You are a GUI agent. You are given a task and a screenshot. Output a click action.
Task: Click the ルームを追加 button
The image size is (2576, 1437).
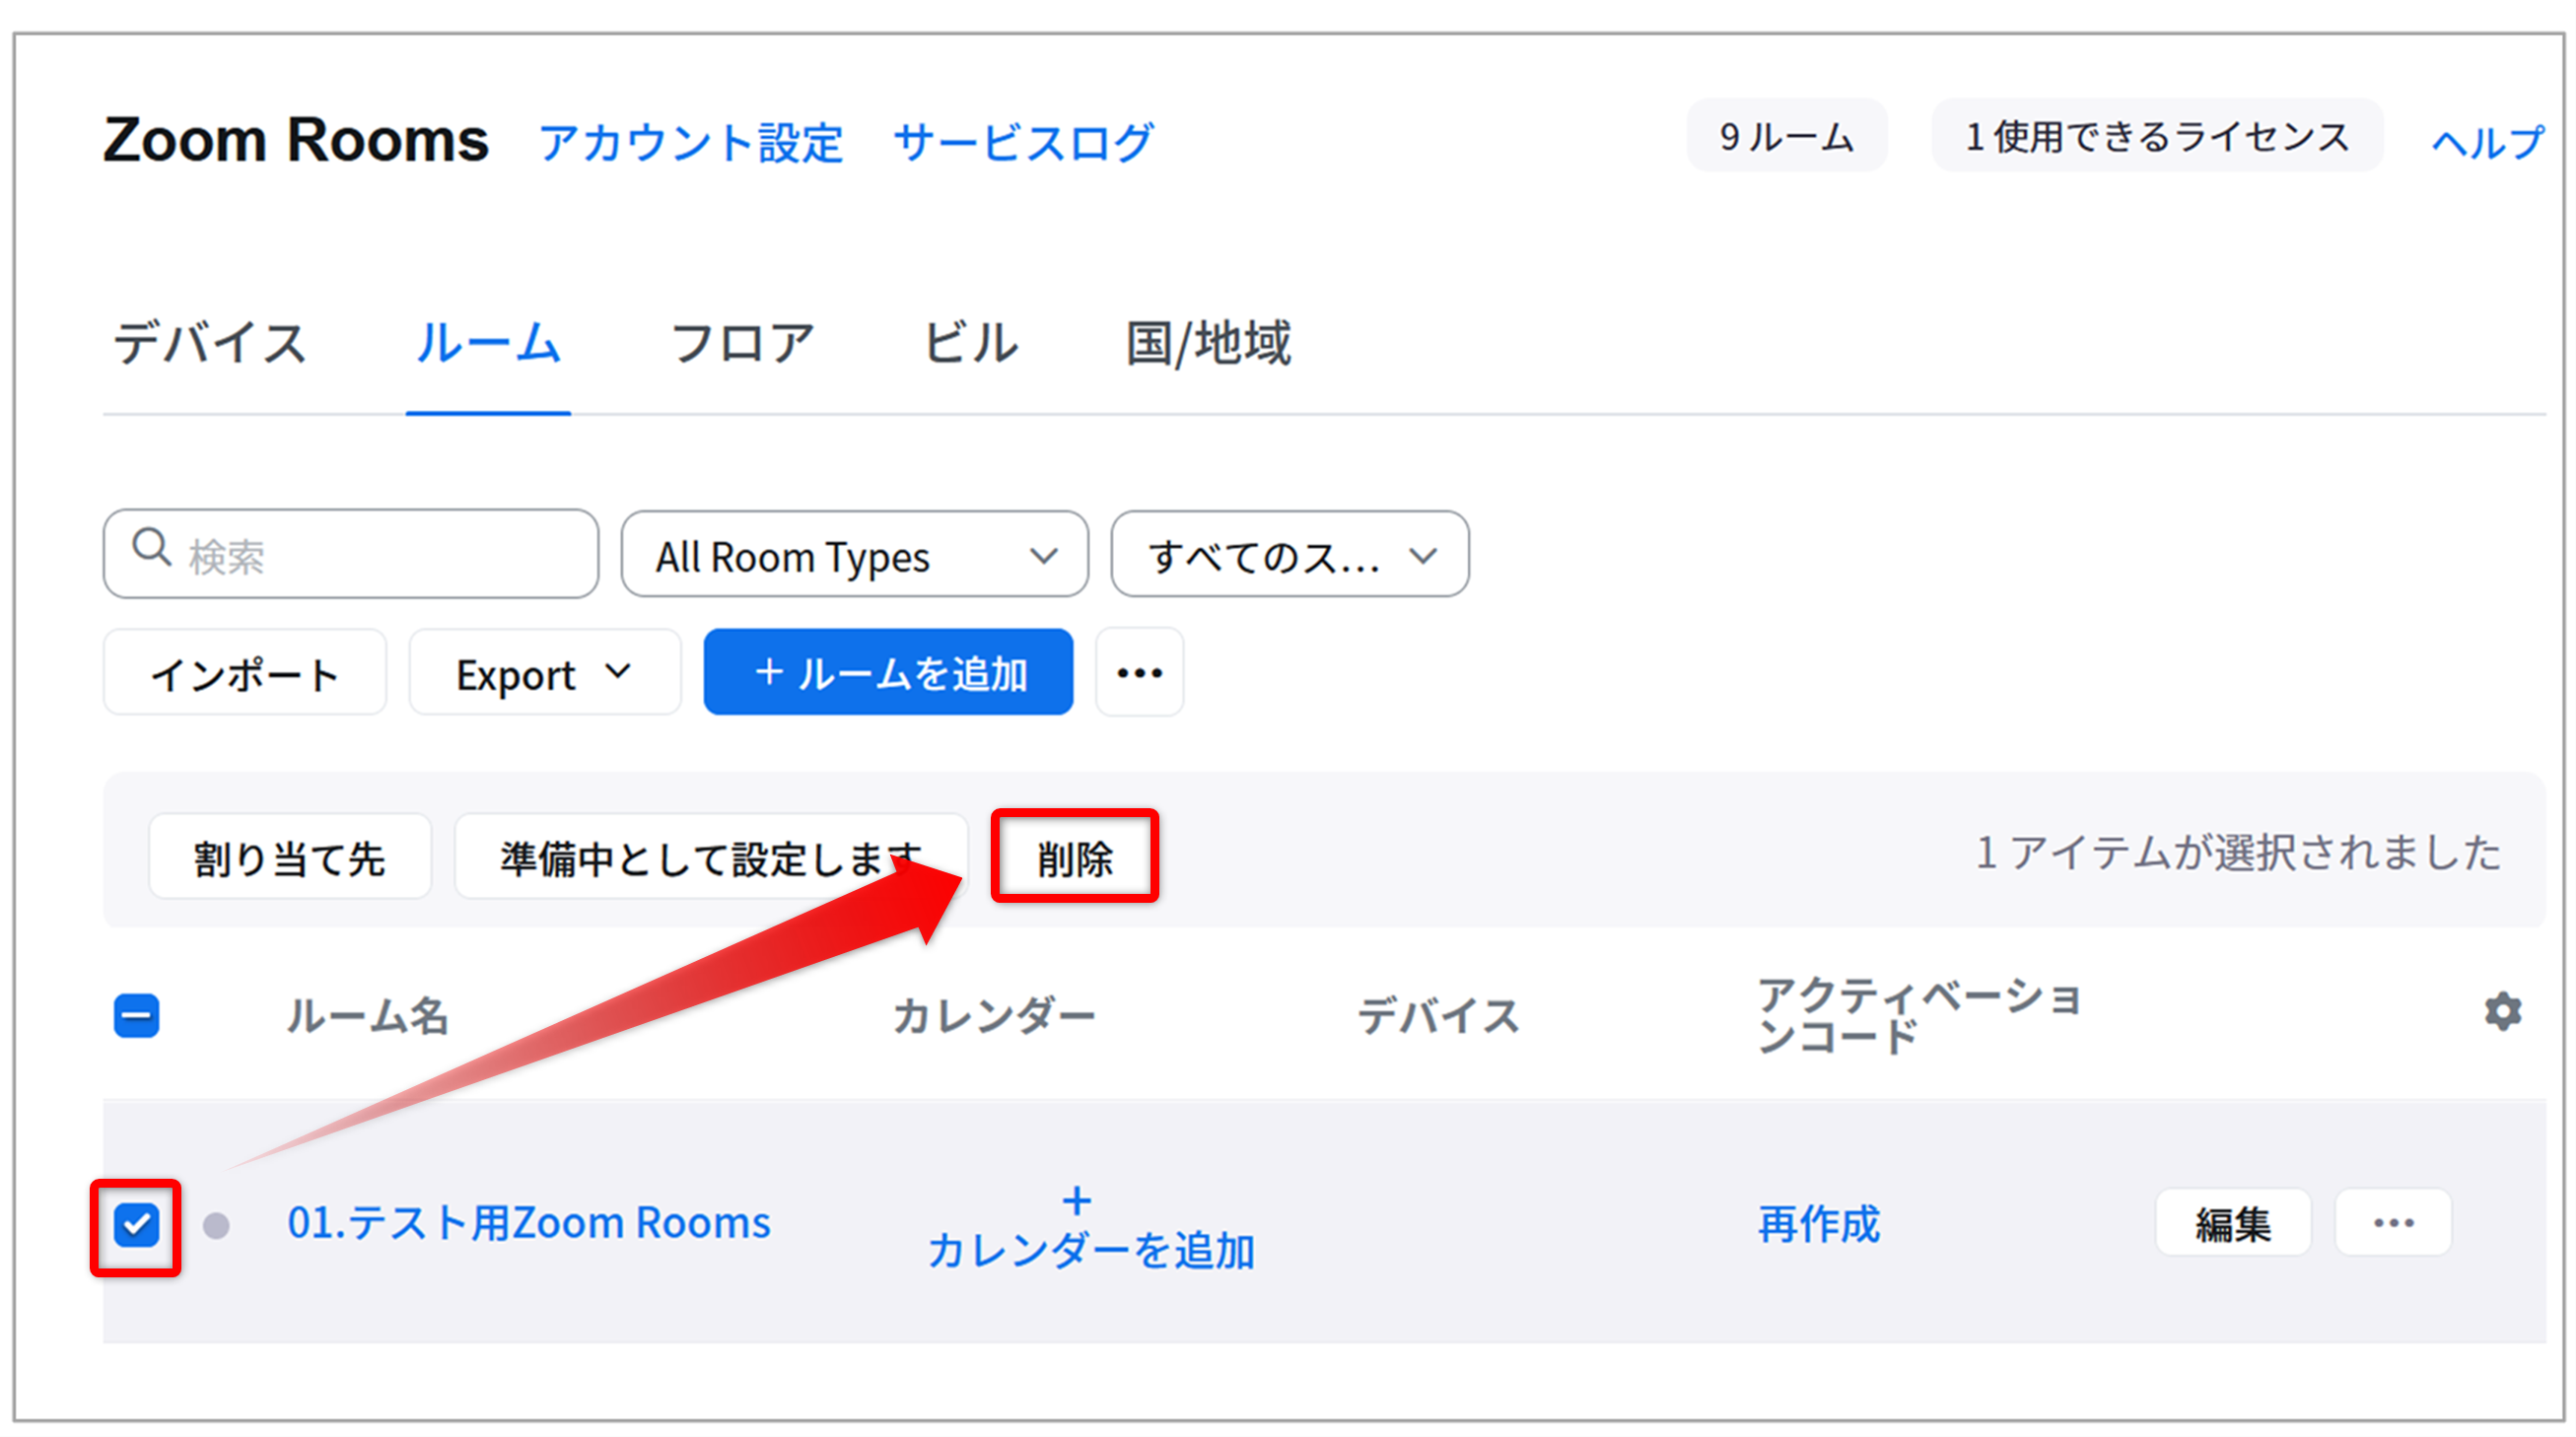(888, 672)
